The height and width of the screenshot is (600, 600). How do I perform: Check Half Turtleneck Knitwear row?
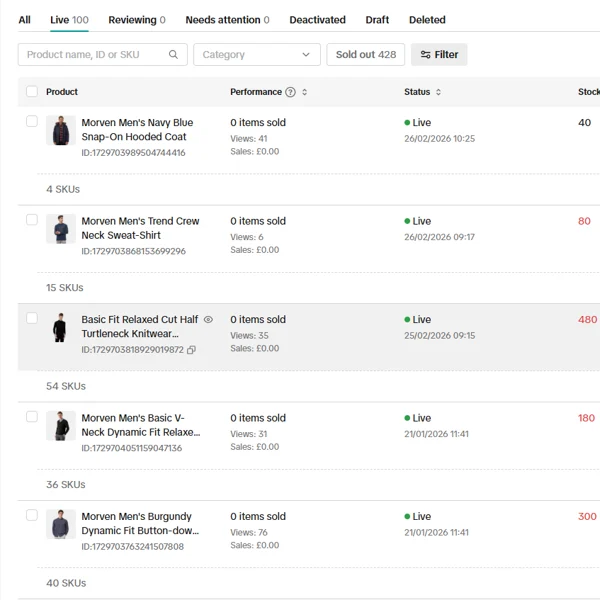pyautogui.click(x=32, y=318)
